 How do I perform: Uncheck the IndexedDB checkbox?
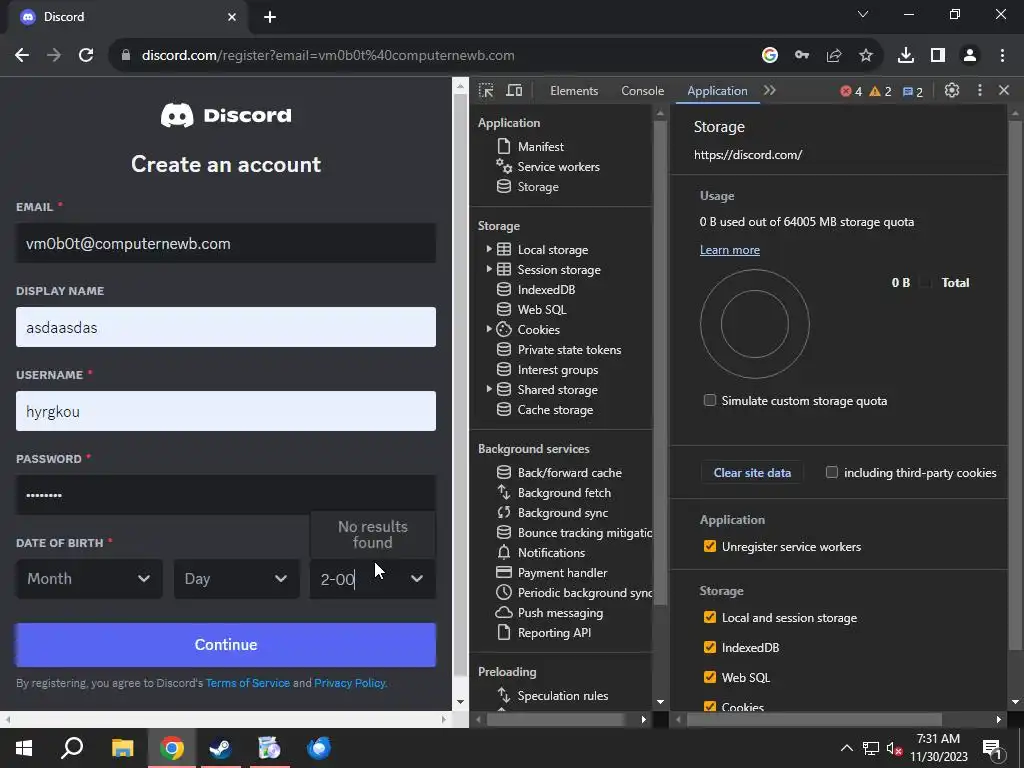pos(710,647)
